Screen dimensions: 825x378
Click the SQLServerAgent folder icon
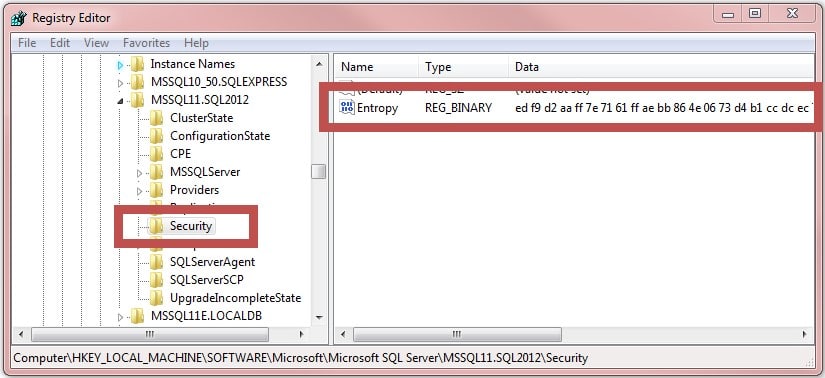tap(156, 262)
